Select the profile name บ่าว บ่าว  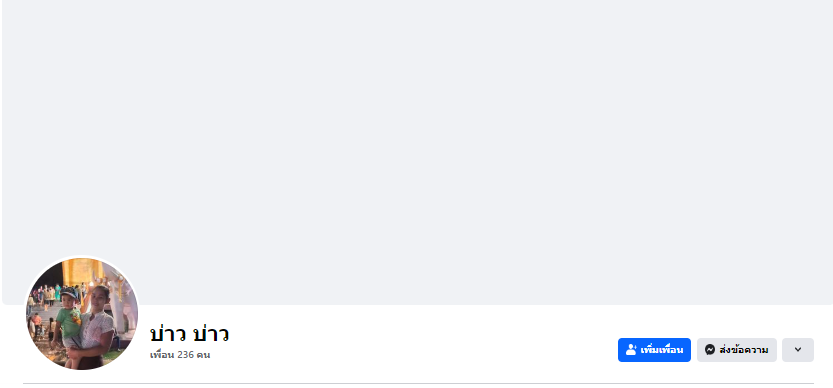pos(189,334)
